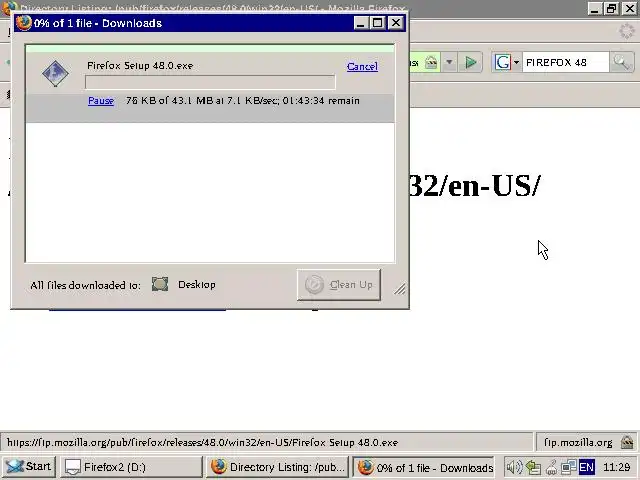Click the magnifier search button
The width and height of the screenshot is (640, 480).
click(x=621, y=62)
